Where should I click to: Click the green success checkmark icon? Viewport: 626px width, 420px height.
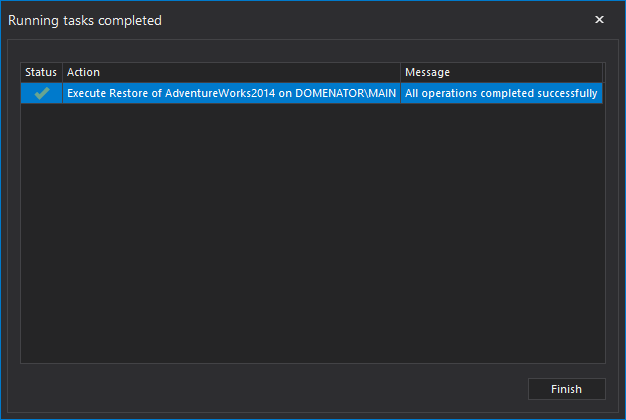pos(41,93)
